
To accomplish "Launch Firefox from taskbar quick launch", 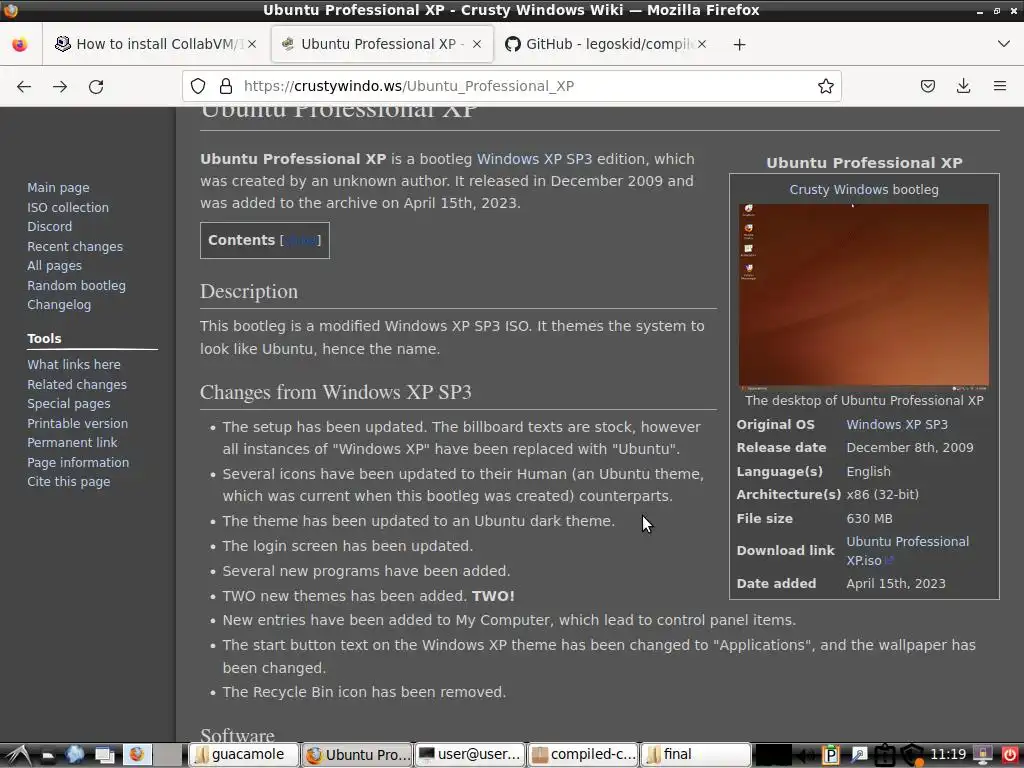I will tap(136, 755).
